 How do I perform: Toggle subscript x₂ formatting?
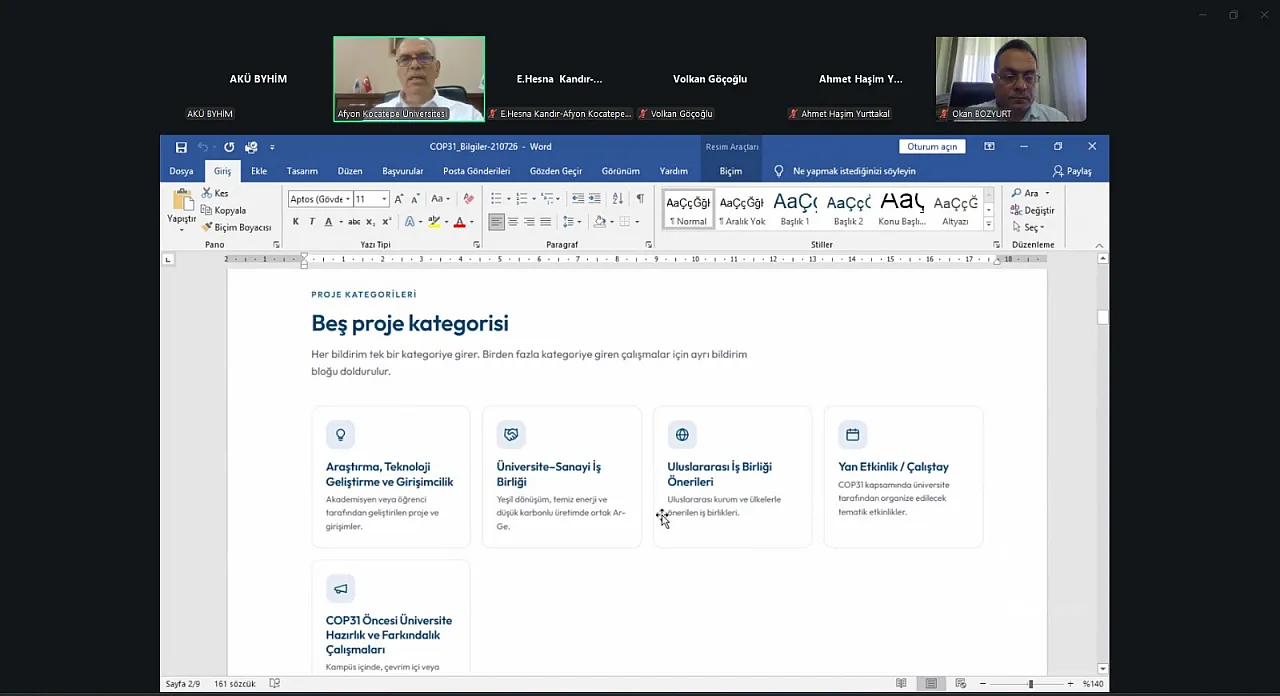370,222
